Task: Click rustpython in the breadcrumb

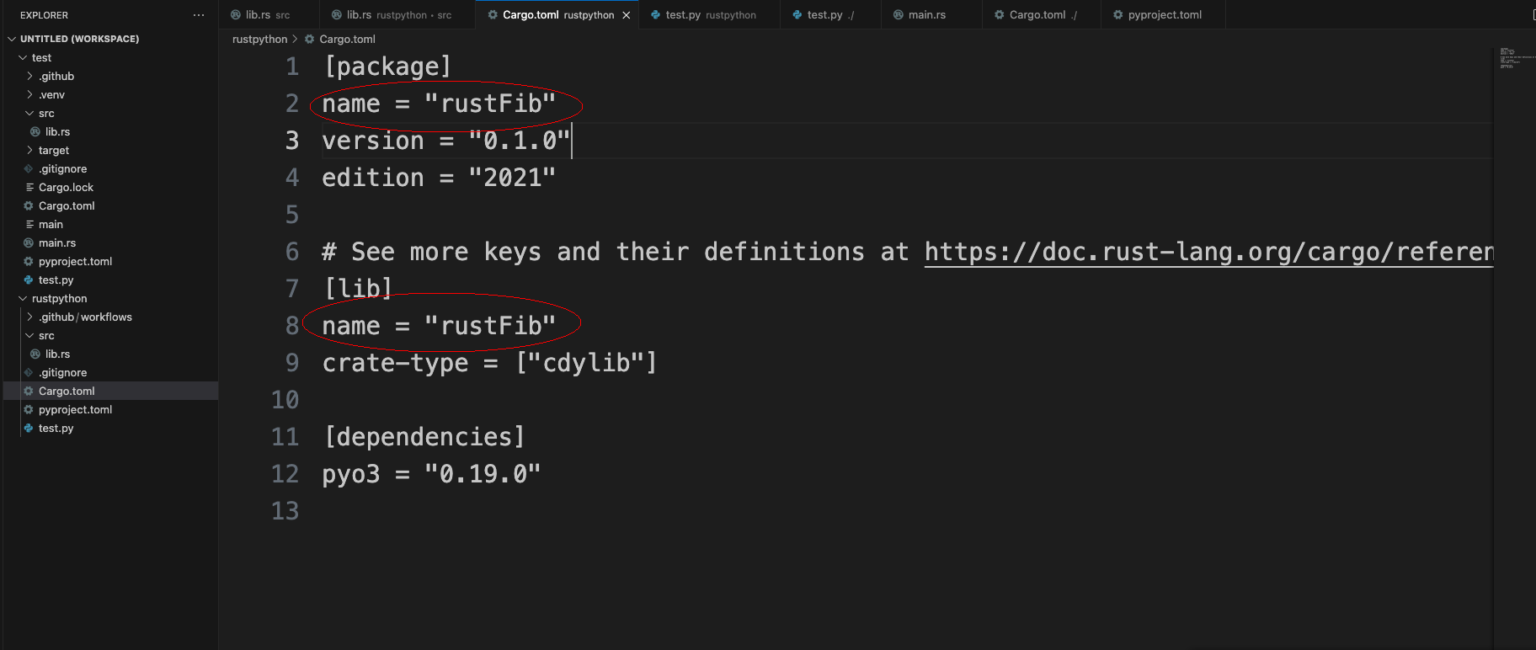Action: click(259, 39)
